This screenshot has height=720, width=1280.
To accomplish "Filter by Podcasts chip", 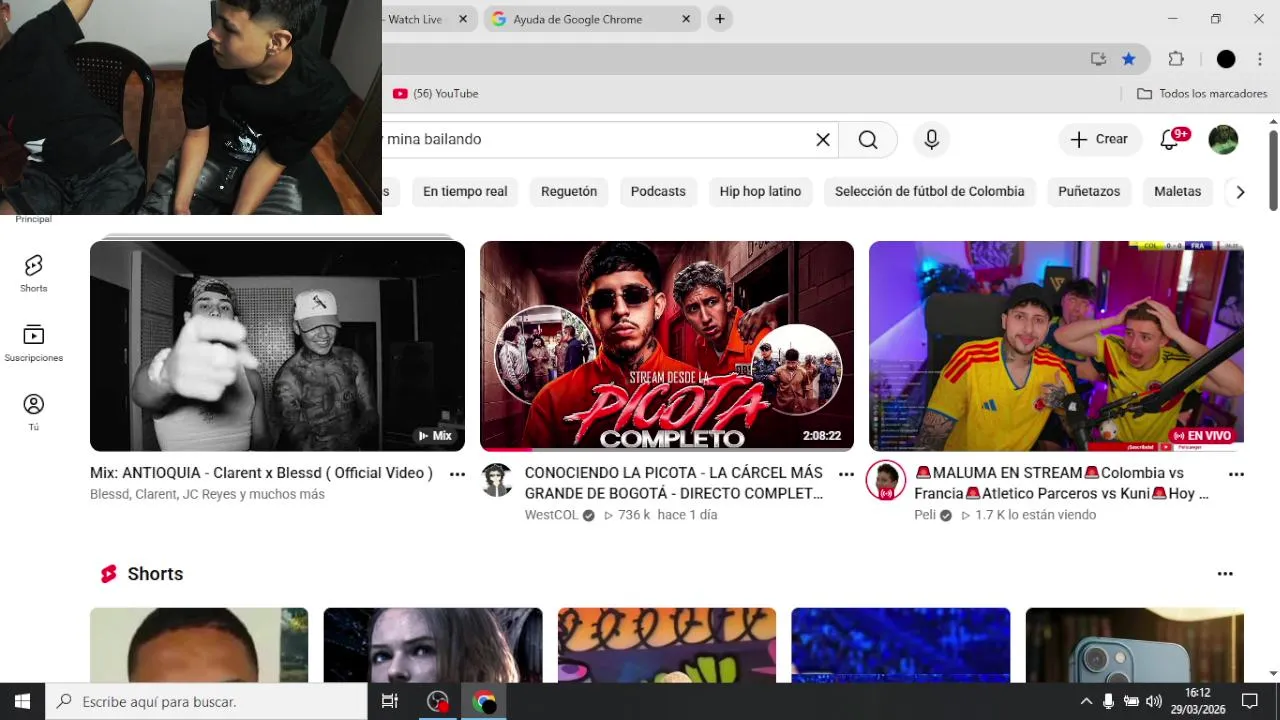I will pos(658,191).
